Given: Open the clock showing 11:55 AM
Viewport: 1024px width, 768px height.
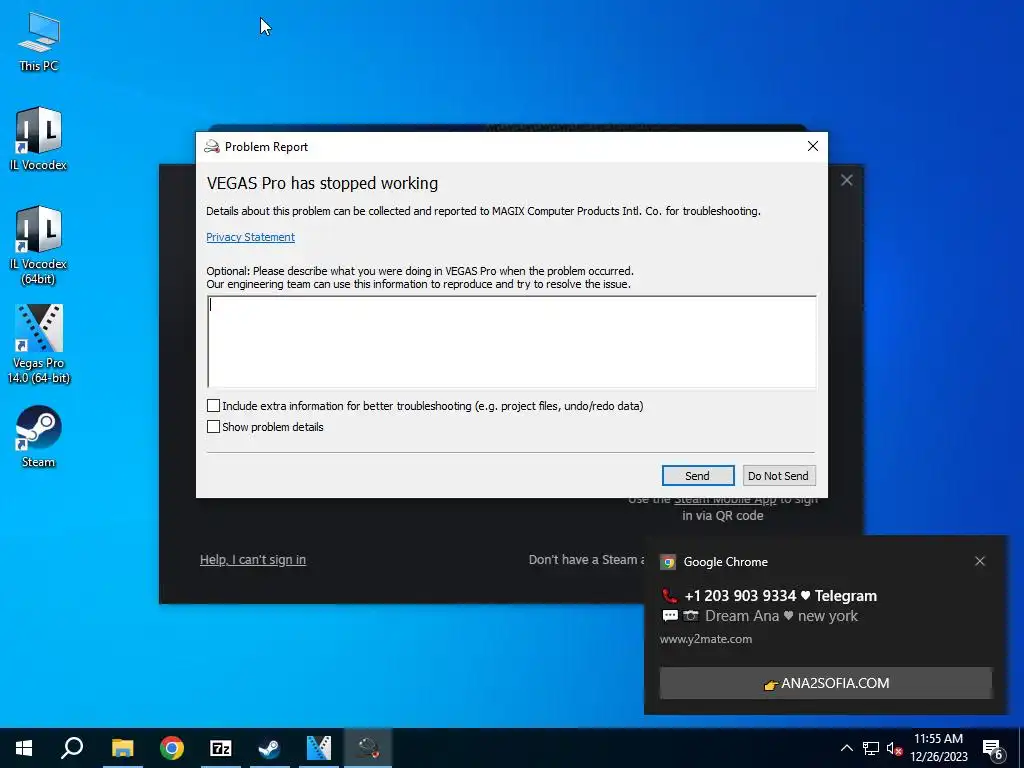Looking at the screenshot, I should (938, 748).
